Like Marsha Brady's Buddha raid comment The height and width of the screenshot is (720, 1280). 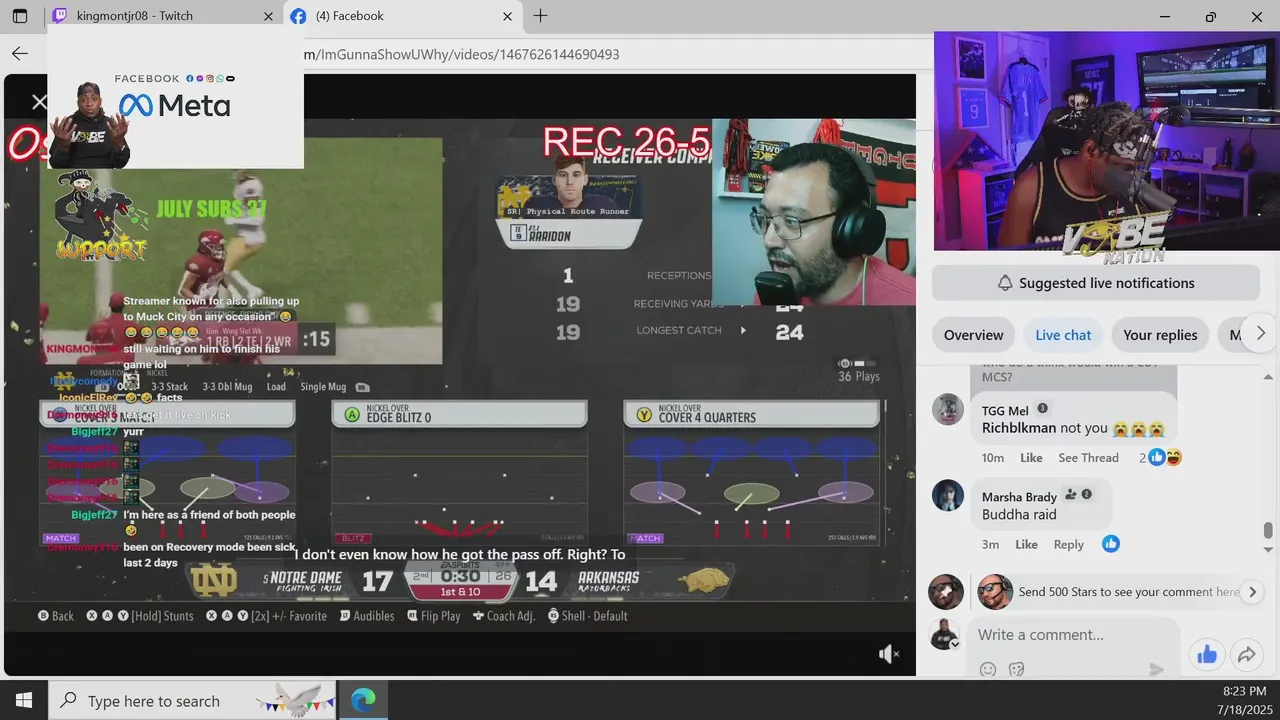click(x=1026, y=545)
